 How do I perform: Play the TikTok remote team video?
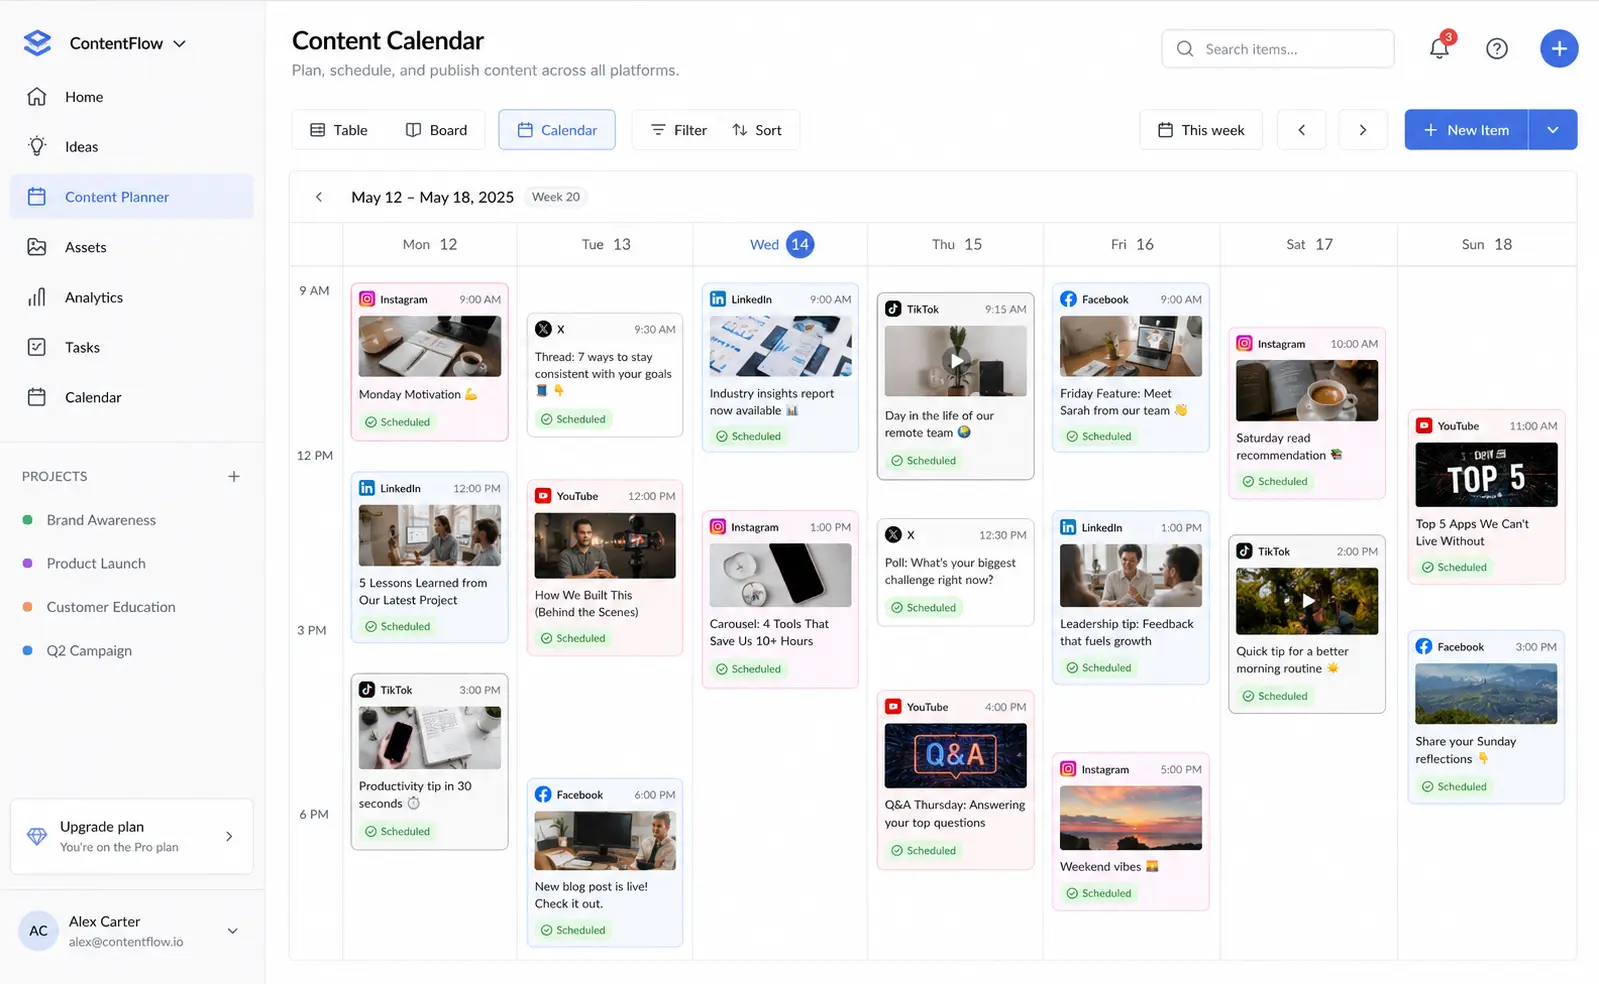click(x=956, y=361)
